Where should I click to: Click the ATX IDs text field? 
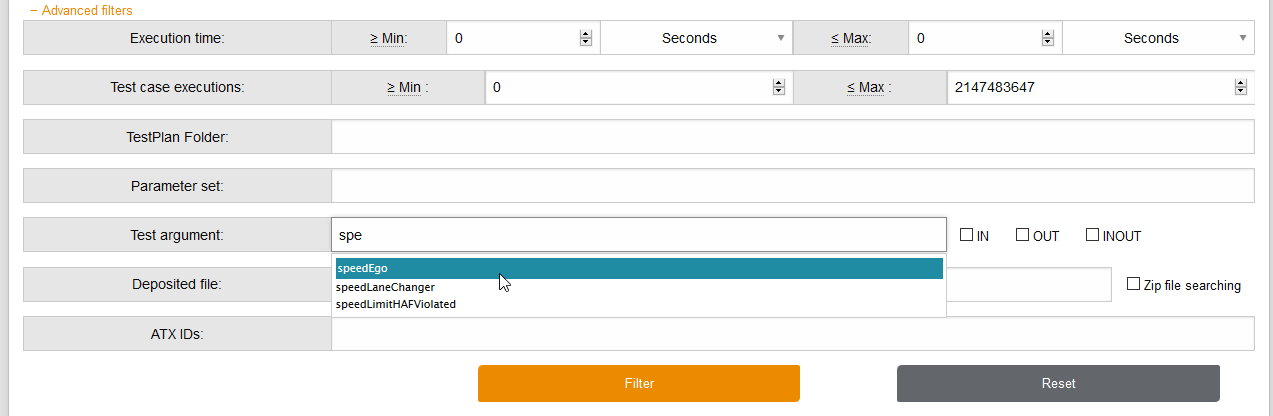[x=792, y=334]
